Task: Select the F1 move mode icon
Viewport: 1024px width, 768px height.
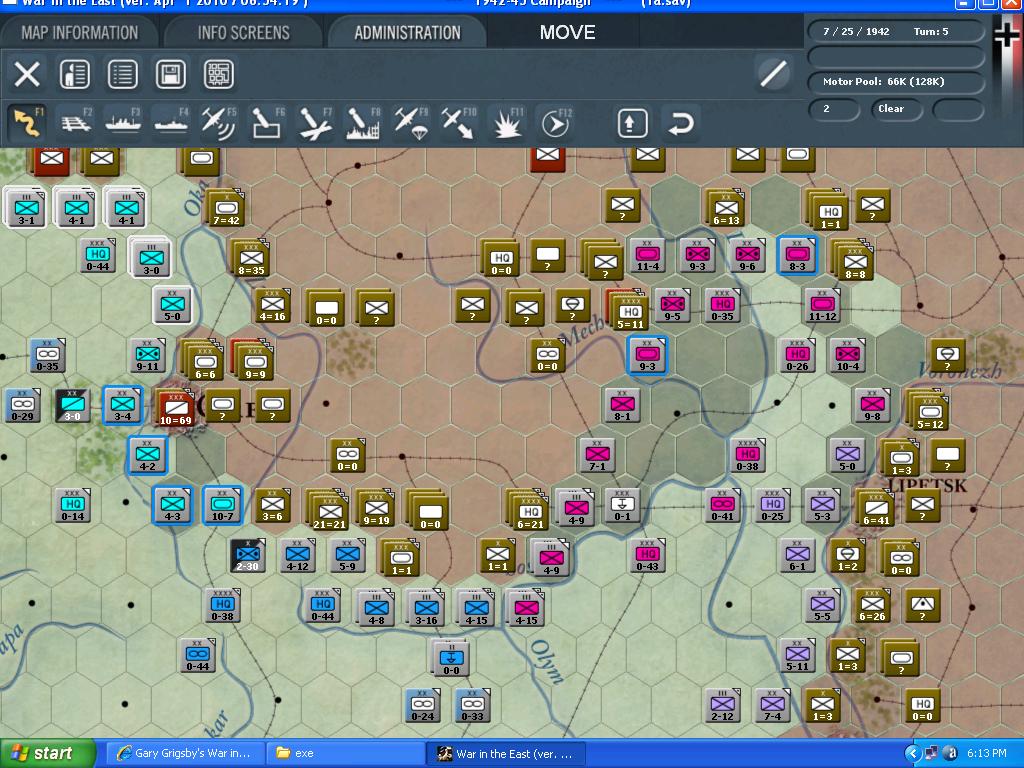Action: click(27, 123)
